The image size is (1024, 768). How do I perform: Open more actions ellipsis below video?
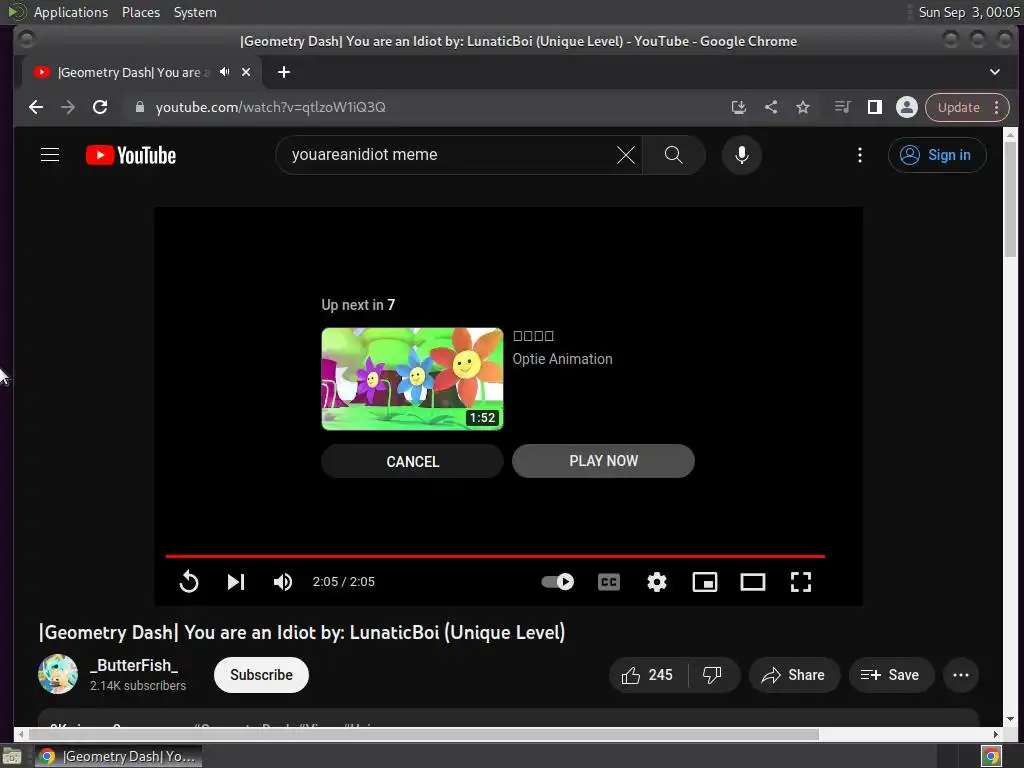click(961, 675)
